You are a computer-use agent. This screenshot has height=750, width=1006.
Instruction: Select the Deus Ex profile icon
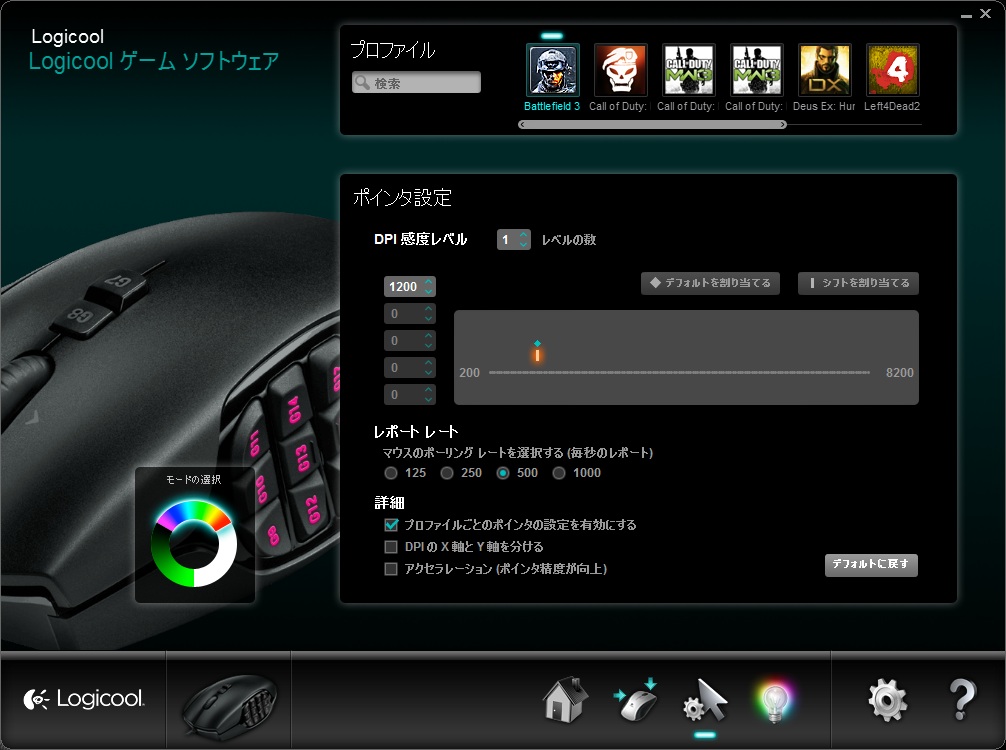[824, 70]
